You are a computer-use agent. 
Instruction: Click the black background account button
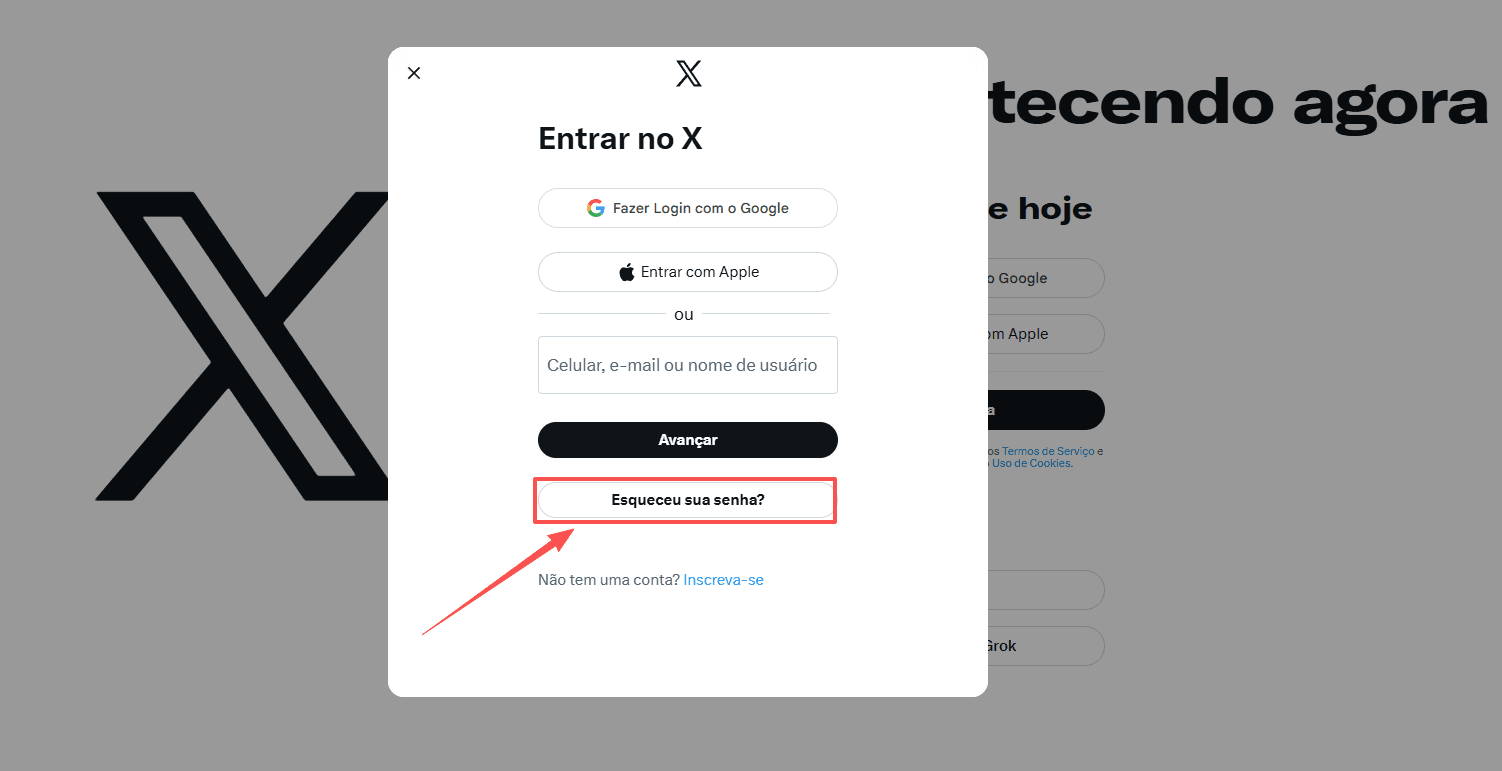1046,410
